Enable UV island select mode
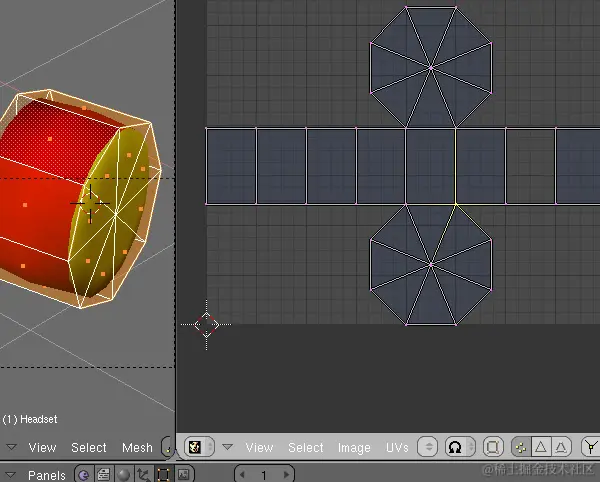600x482 pixels. (x=561, y=447)
